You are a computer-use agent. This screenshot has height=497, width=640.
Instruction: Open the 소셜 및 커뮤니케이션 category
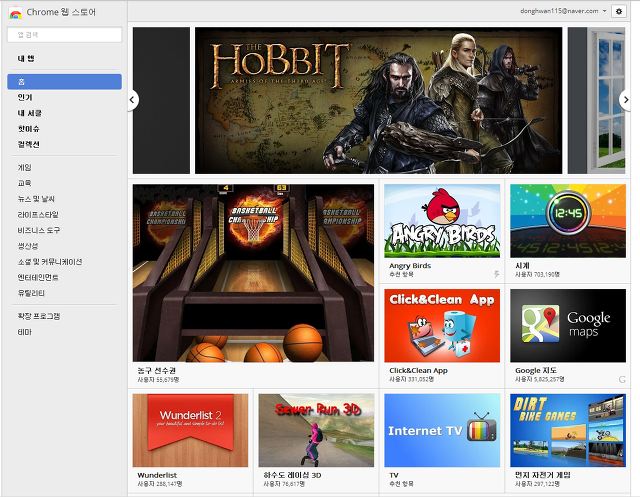pyautogui.click(x=50, y=262)
